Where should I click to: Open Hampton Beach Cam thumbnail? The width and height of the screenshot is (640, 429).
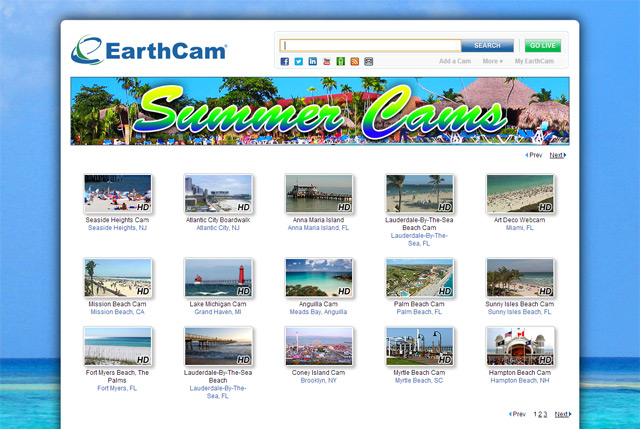[520, 346]
